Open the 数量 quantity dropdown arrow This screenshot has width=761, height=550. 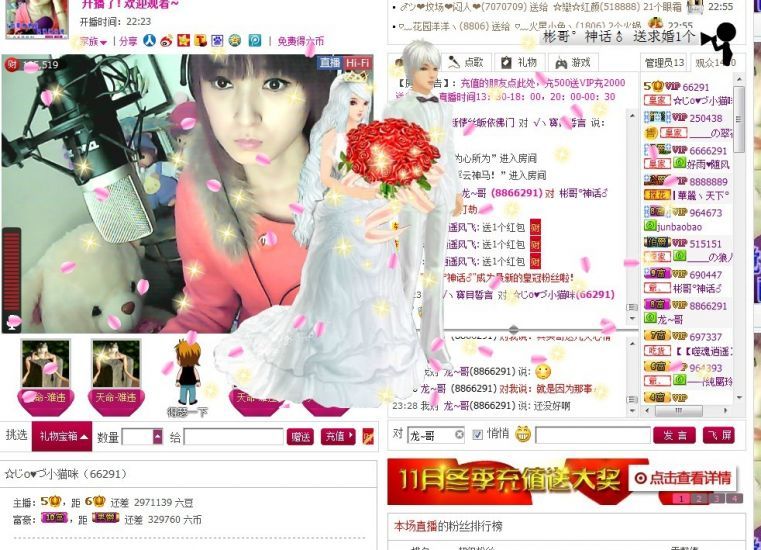(x=158, y=436)
